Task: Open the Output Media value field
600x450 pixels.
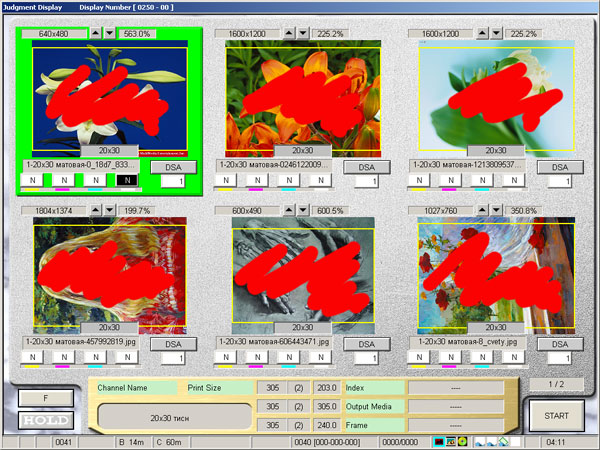Action: (x=462, y=406)
